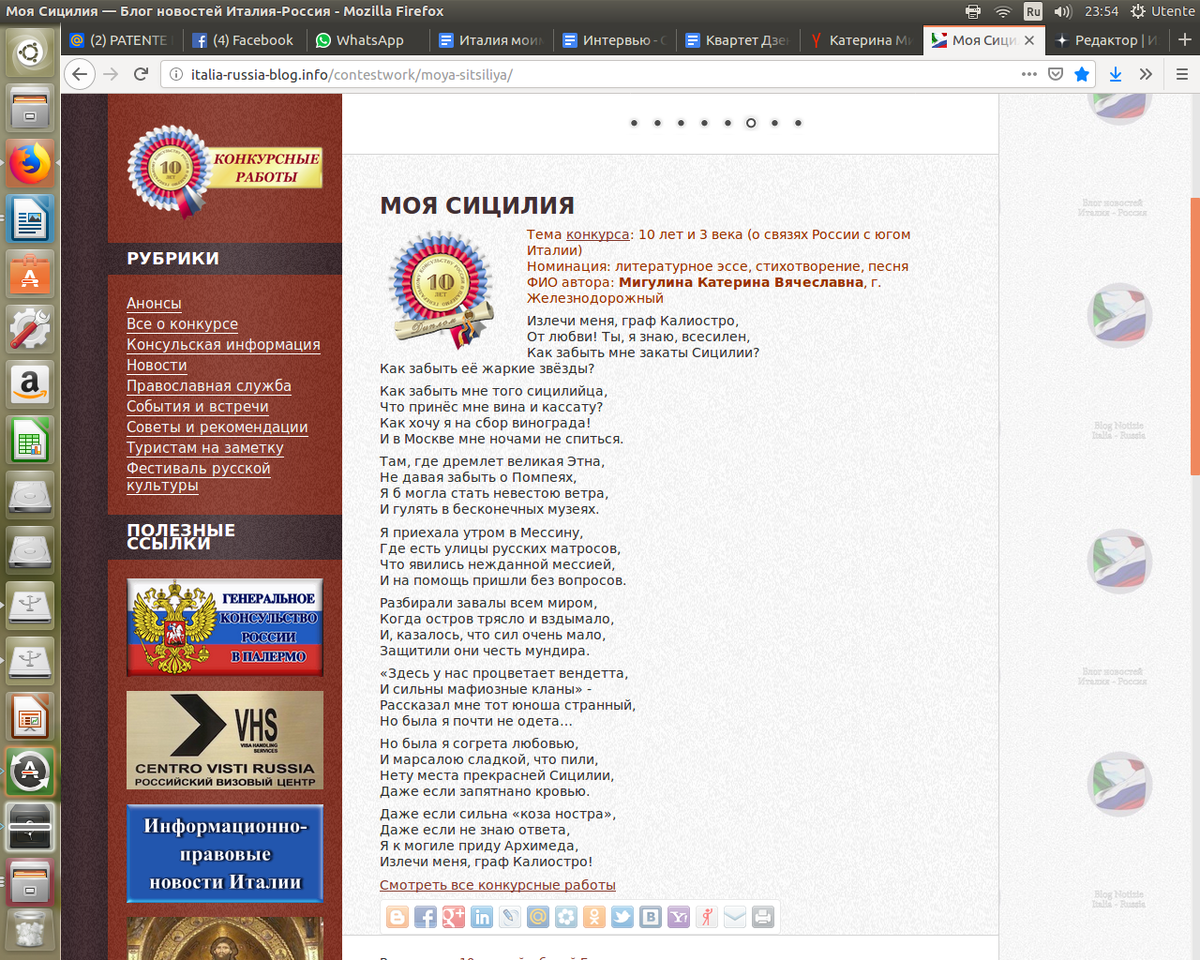The height and width of the screenshot is (960, 1200).
Task: Share the poem on VKontakte
Action: (650, 917)
